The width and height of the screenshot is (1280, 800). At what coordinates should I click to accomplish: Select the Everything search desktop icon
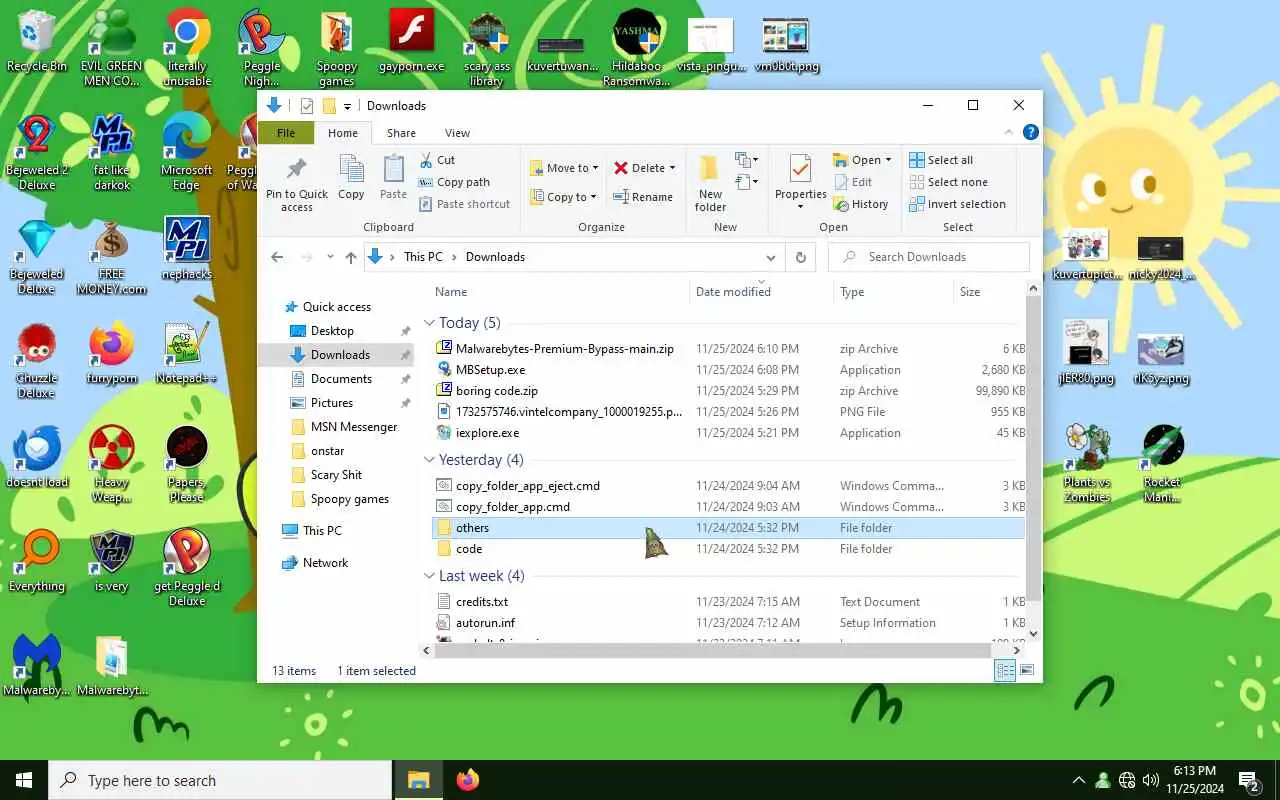click(x=36, y=561)
